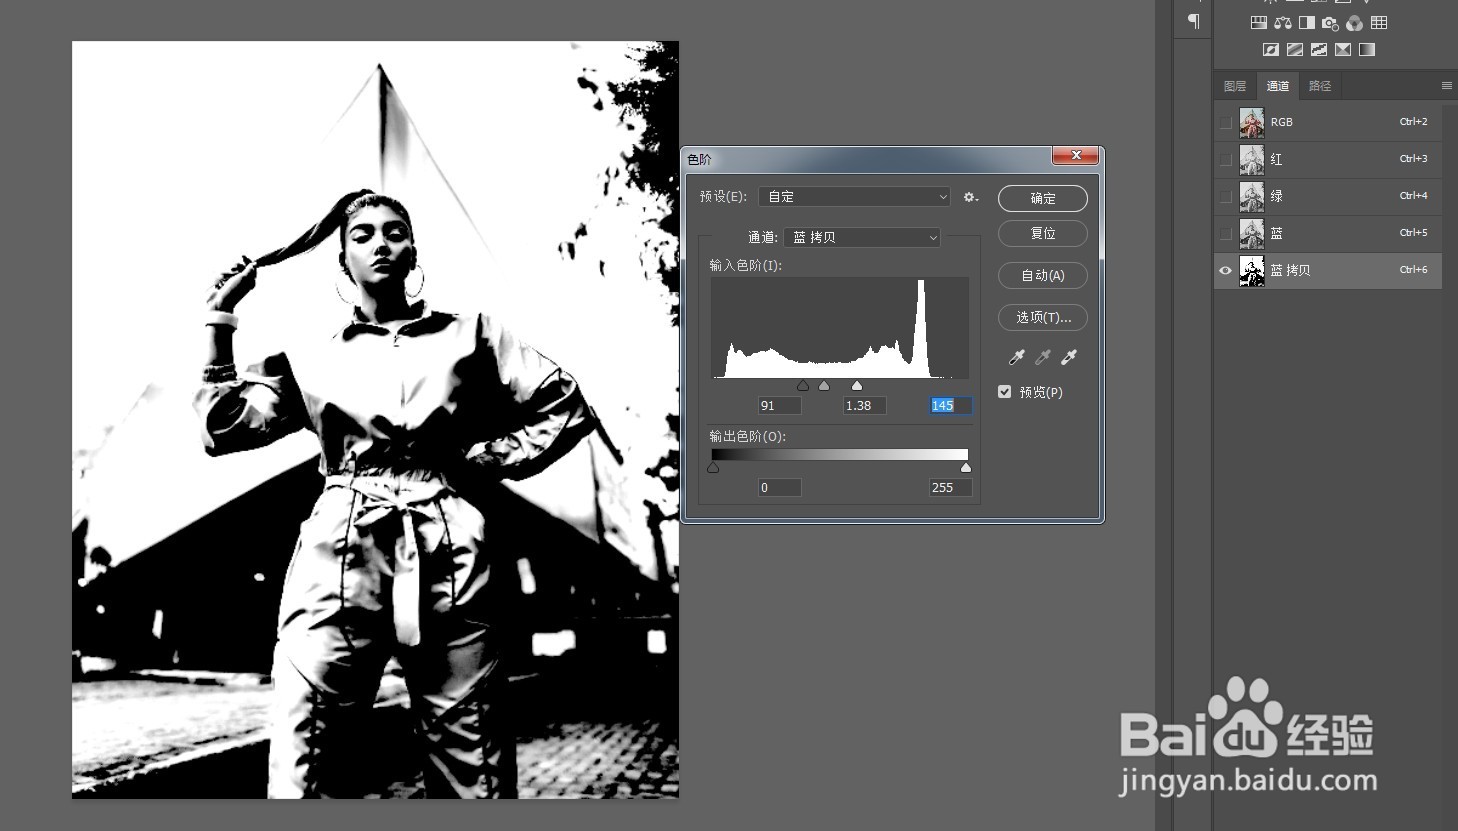Add an Invert adjustment

click(1271, 49)
